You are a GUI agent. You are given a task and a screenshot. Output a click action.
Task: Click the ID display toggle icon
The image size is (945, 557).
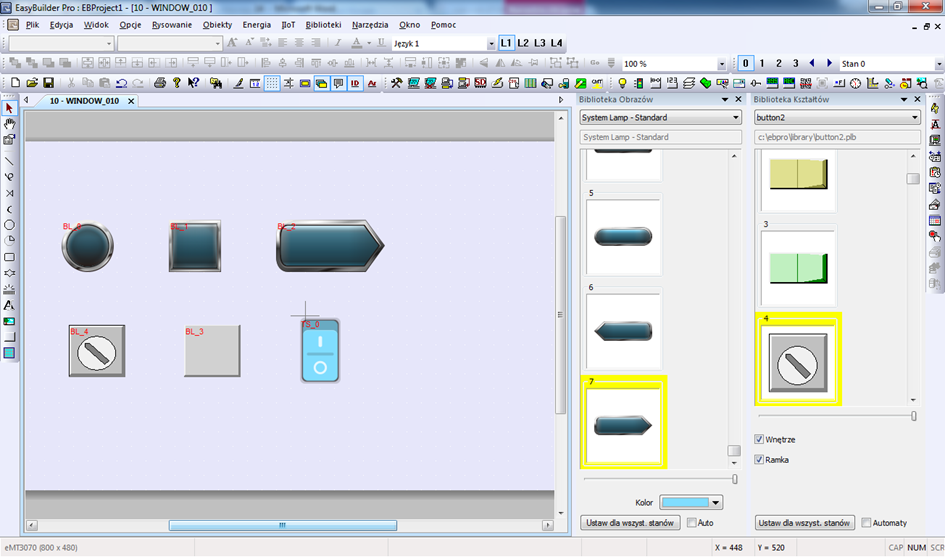[355, 83]
